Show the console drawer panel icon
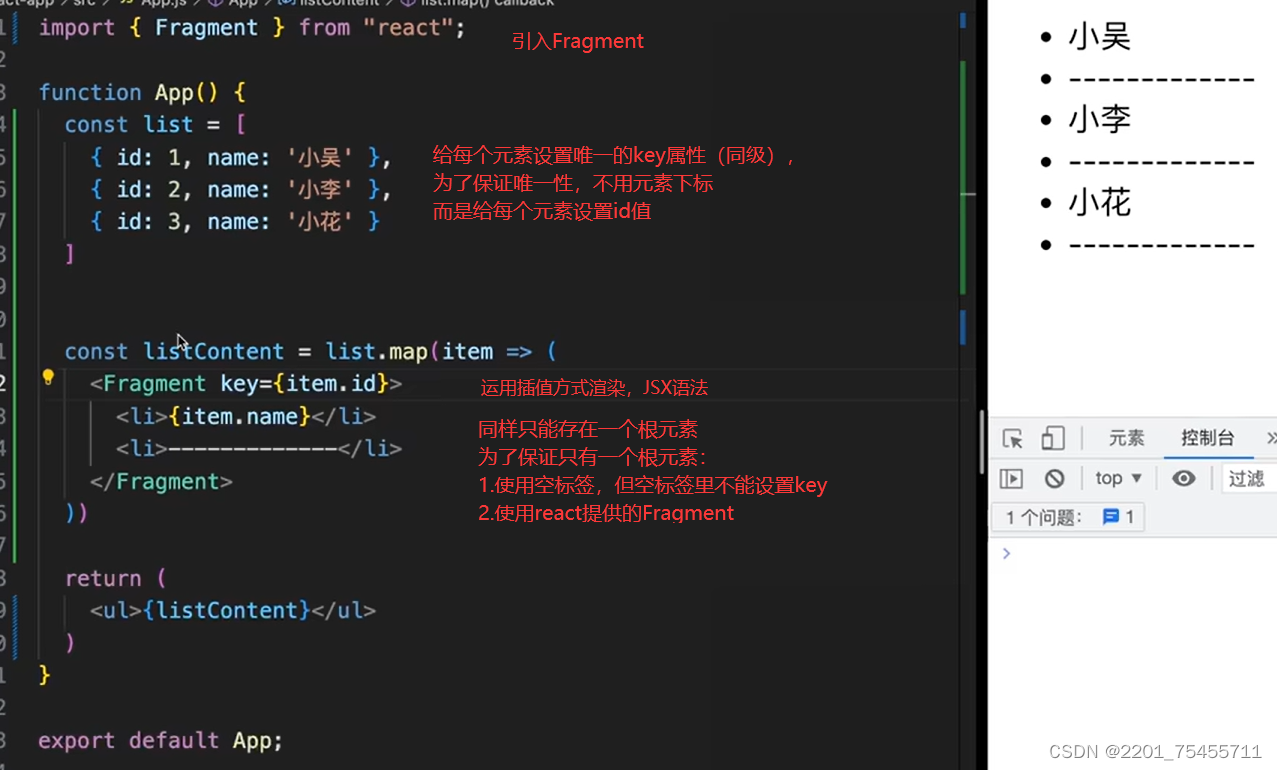The width and height of the screenshot is (1277, 770). [1011, 478]
